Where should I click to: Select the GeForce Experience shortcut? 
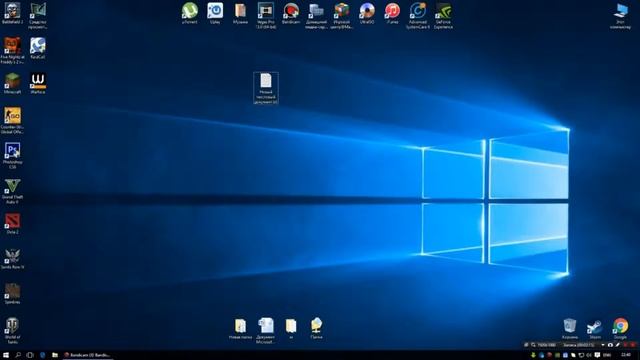pos(443,16)
